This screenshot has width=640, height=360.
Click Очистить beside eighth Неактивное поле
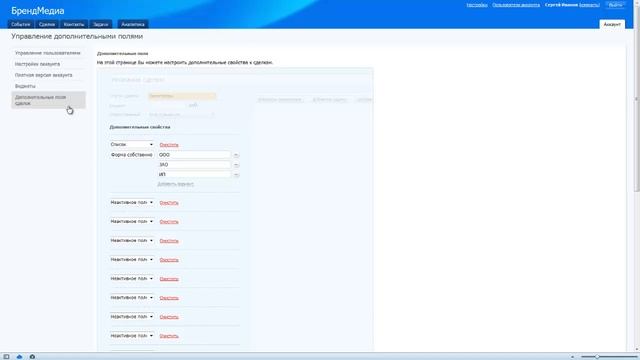click(x=169, y=336)
